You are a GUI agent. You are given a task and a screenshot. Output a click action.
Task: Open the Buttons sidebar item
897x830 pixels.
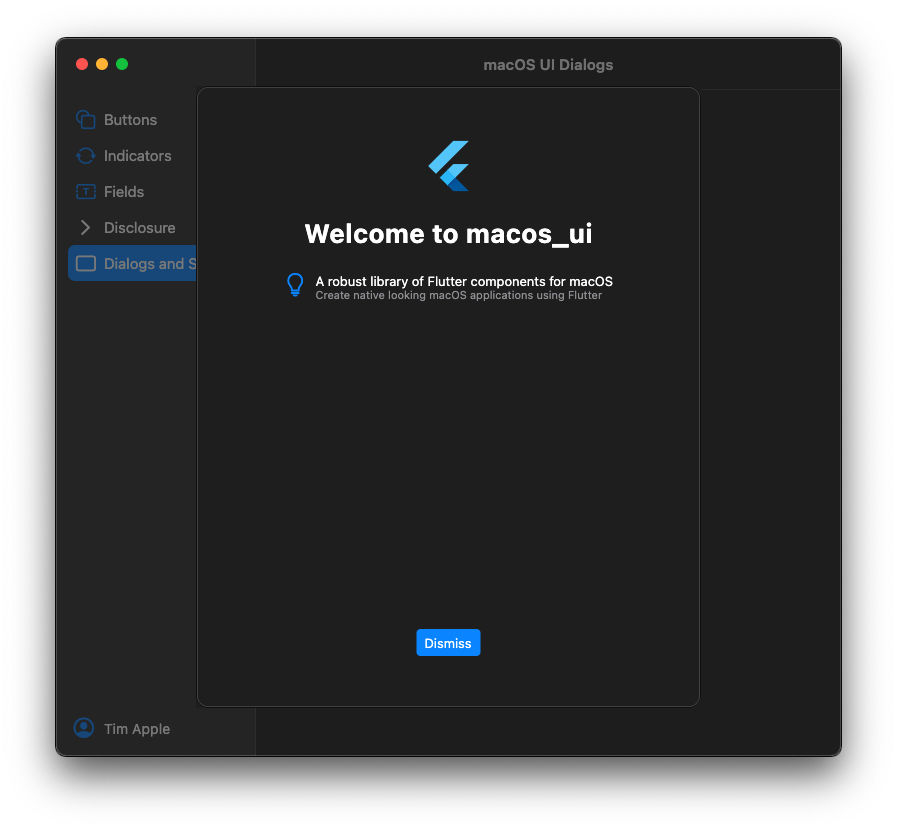point(132,120)
